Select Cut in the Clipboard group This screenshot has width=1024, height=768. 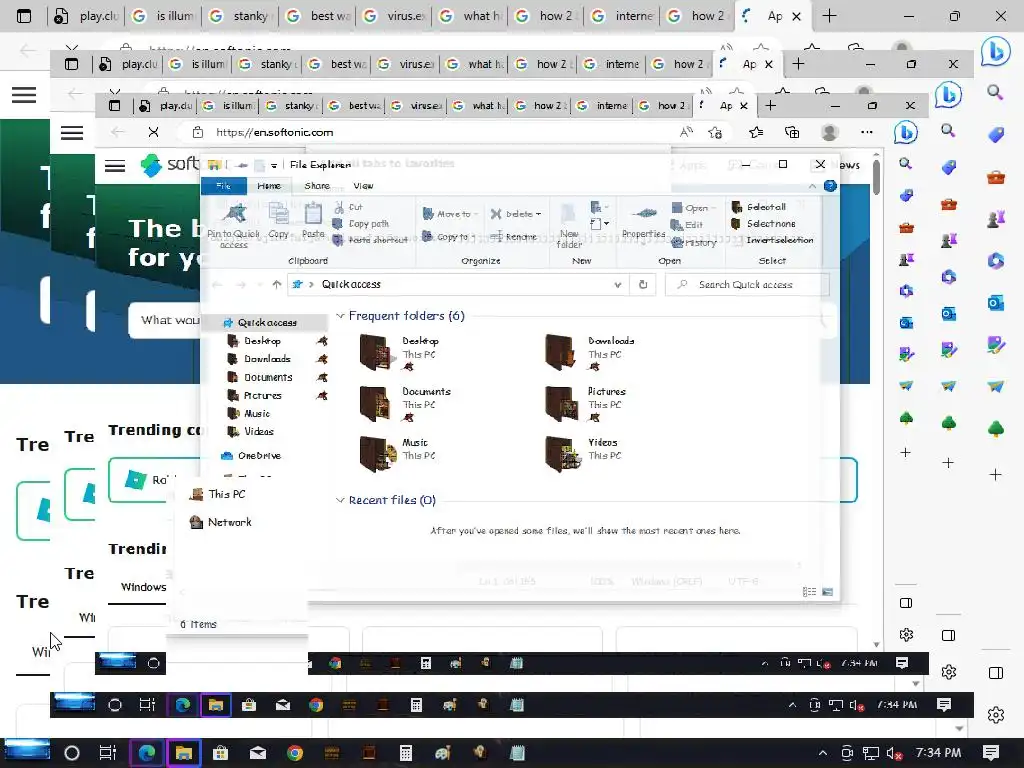[x=348, y=207]
